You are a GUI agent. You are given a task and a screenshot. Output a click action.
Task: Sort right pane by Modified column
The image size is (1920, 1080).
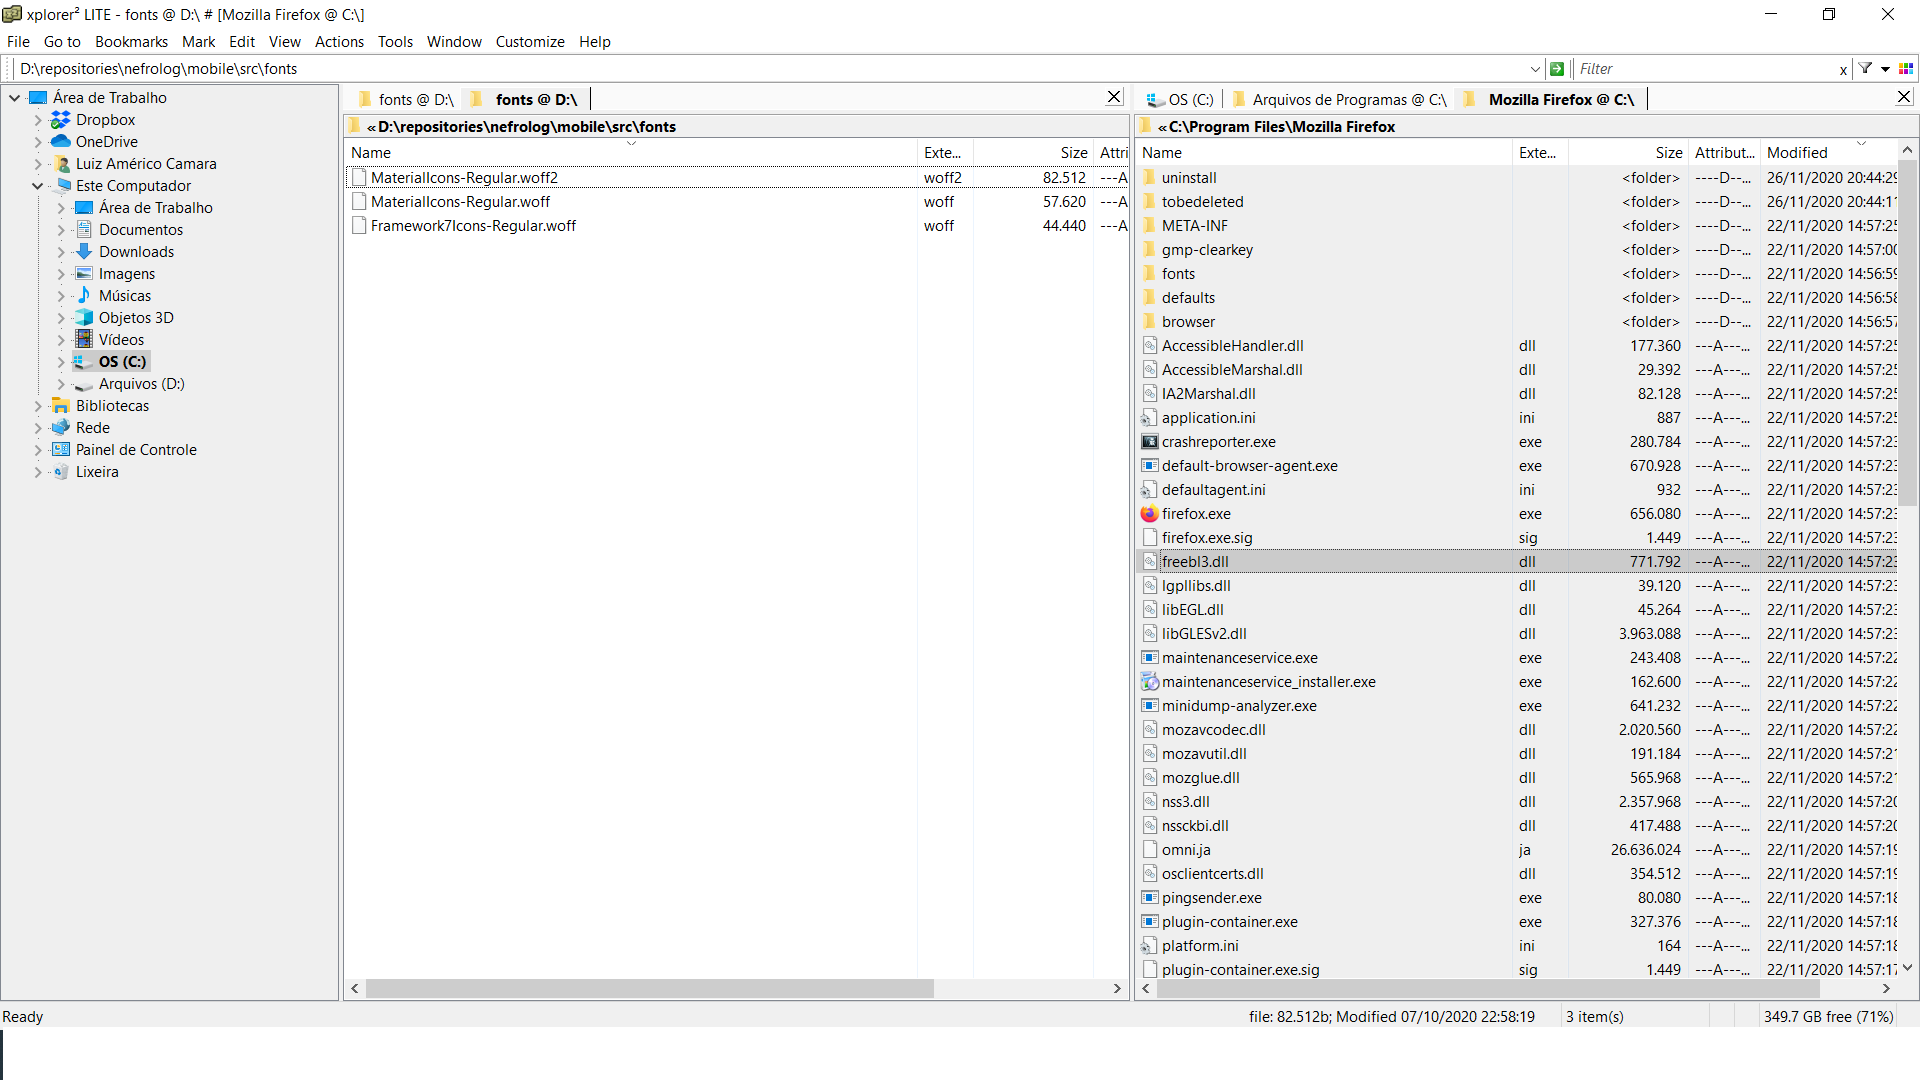[x=1797, y=153]
